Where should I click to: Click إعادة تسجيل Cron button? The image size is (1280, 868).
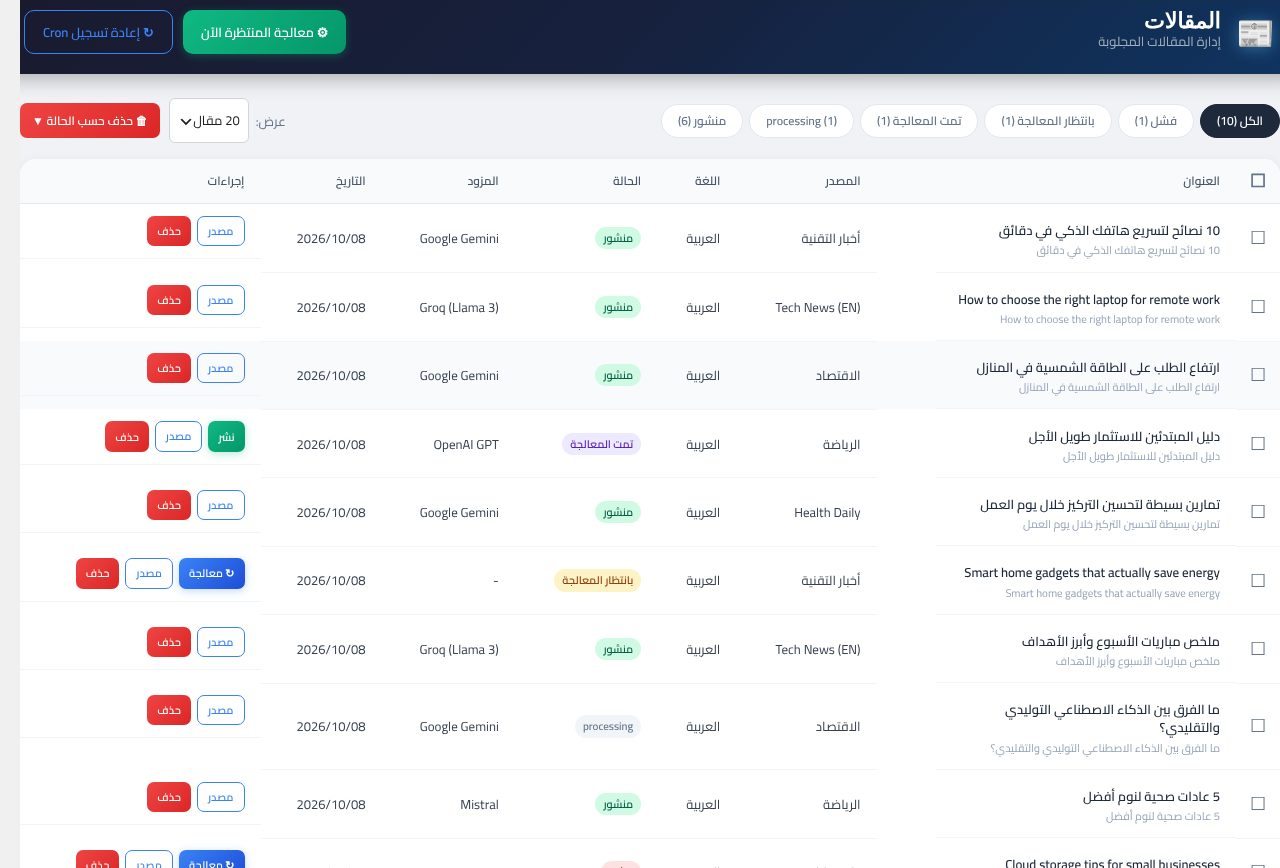98,32
